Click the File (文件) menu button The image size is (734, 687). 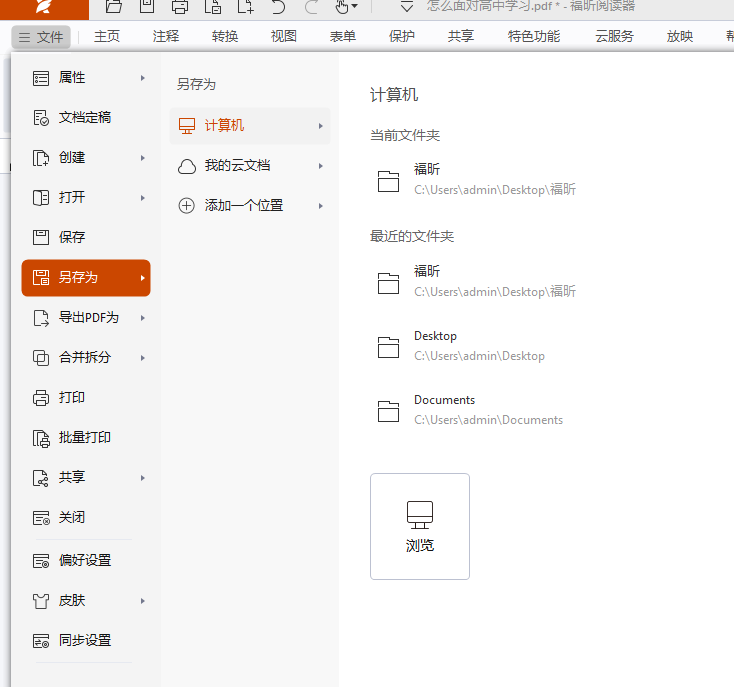pyautogui.click(x=41, y=37)
